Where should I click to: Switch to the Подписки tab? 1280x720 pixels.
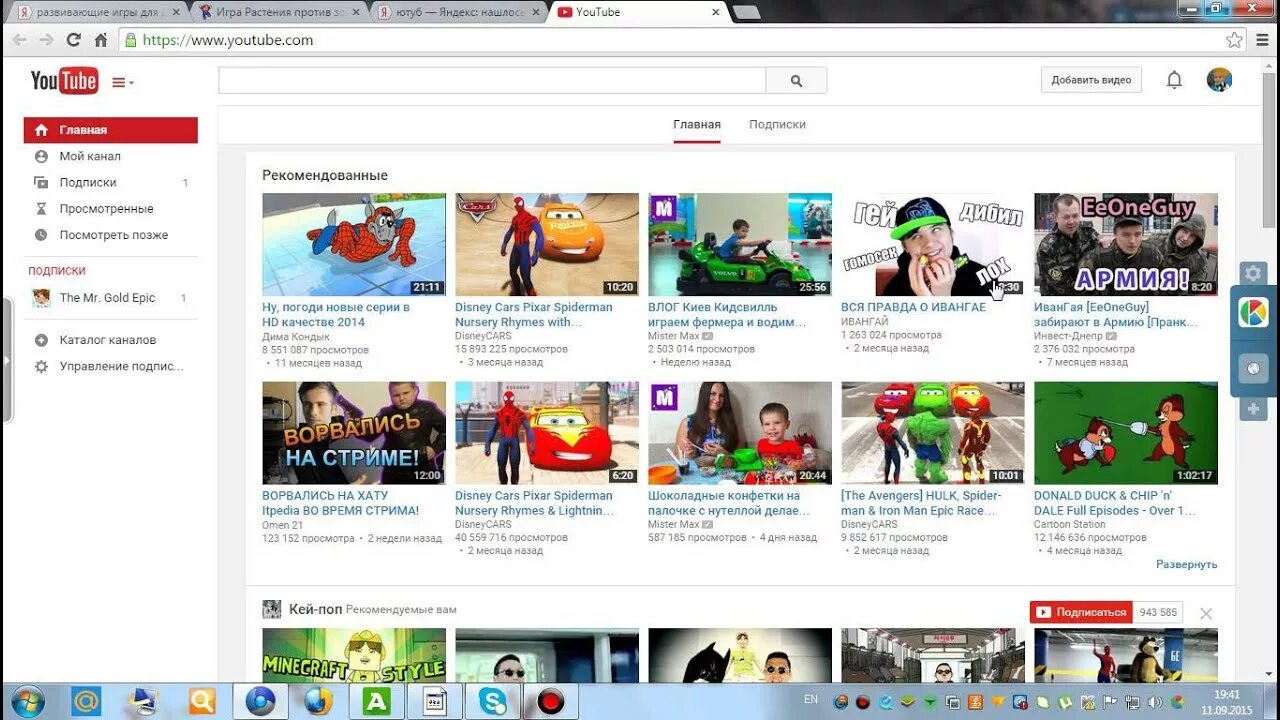click(x=777, y=125)
